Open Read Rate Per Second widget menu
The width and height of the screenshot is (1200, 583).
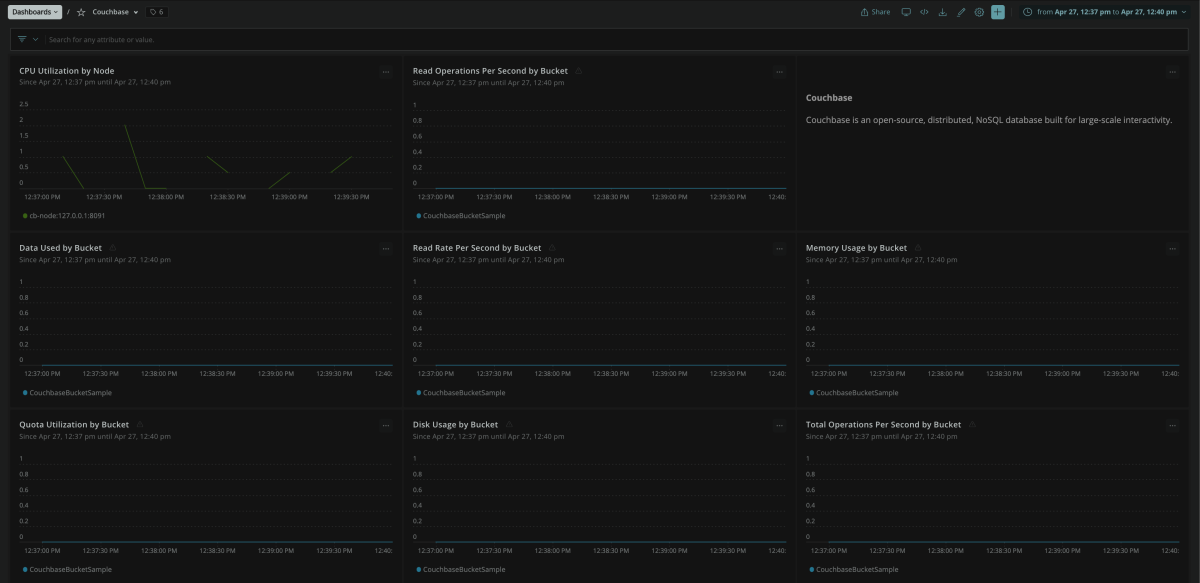click(779, 248)
